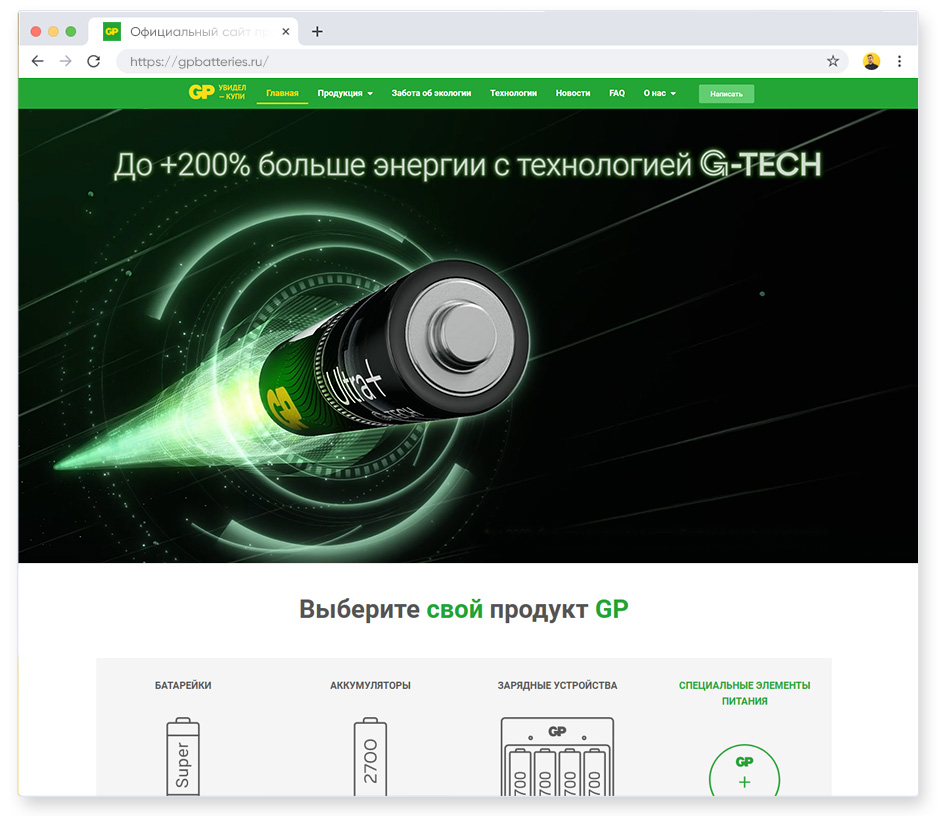This screenshot has height=816, width=938.
Task: Click the Написать button
Action: 726,94
